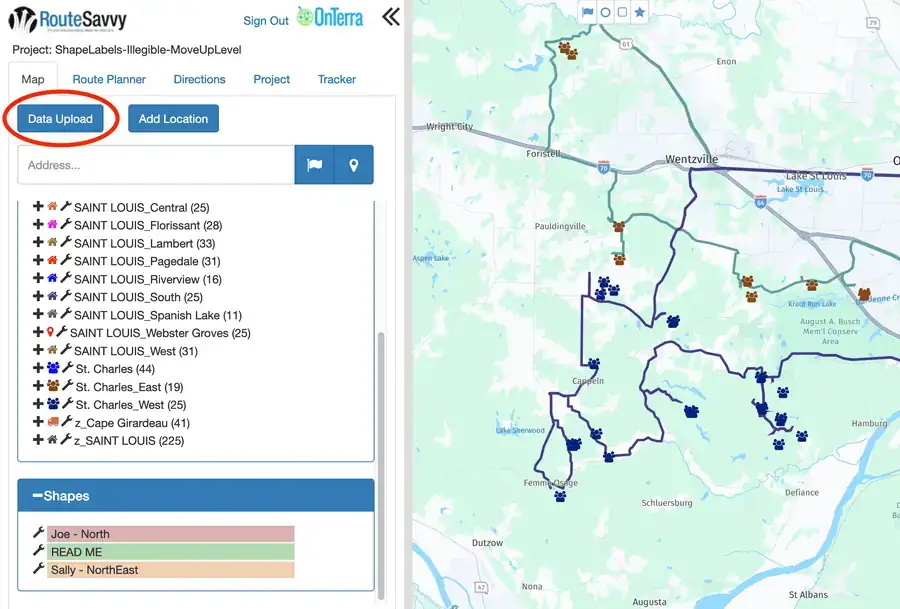Select the rectangle draw tool in map toolbar
900x609 pixels.
(x=622, y=12)
